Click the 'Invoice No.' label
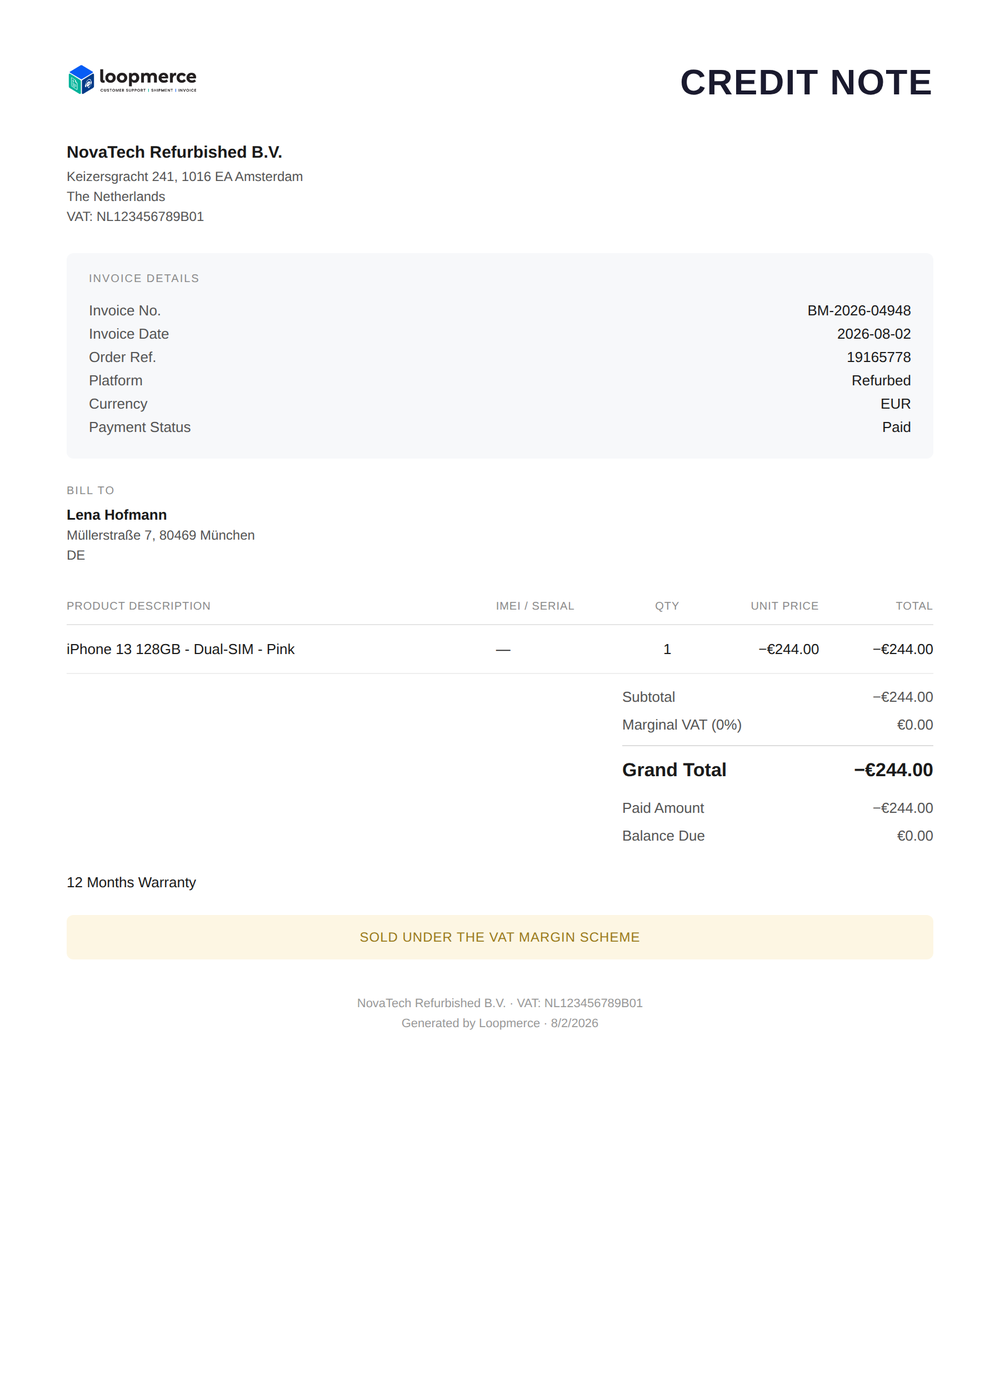Viewport: 1000px width, 1400px height. tap(125, 311)
